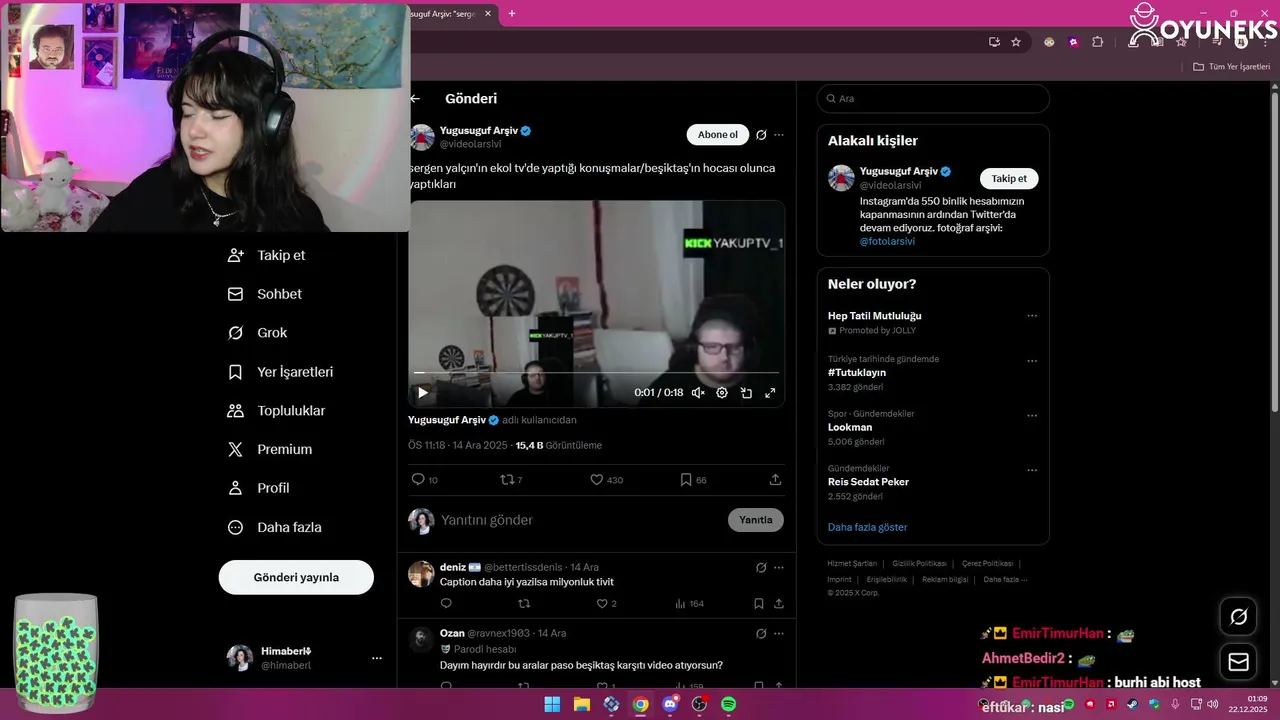Click Gönderi yayınla button
The image size is (1280, 720).
tap(296, 577)
